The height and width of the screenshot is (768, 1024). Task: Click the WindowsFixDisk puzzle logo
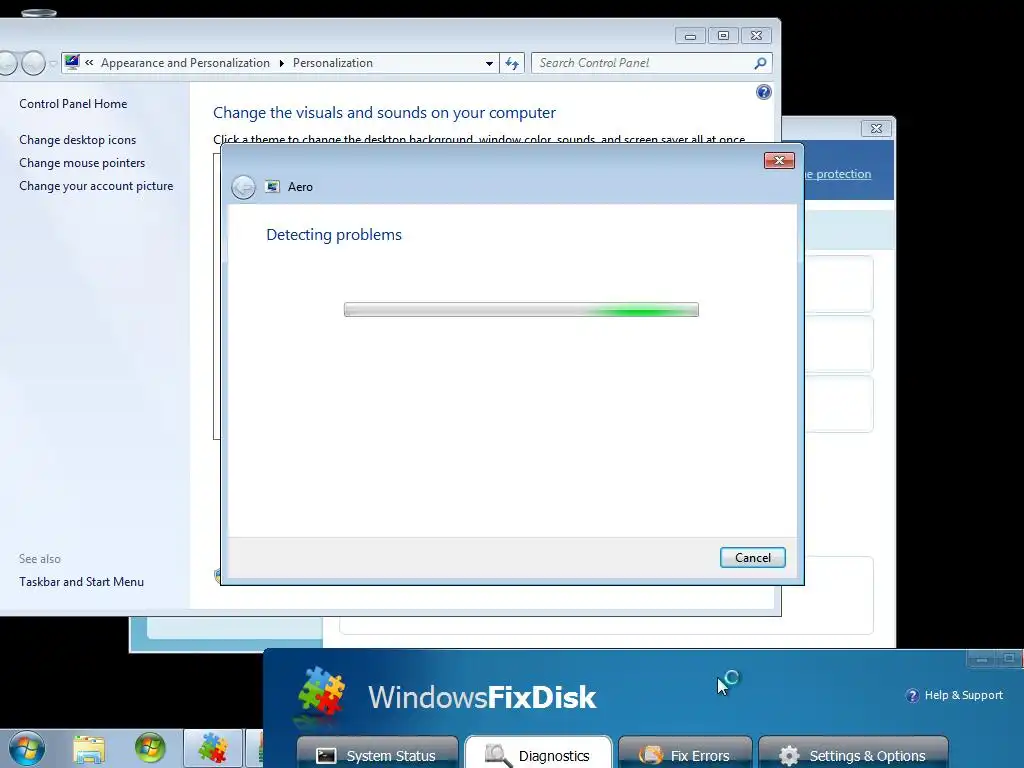[x=321, y=691]
